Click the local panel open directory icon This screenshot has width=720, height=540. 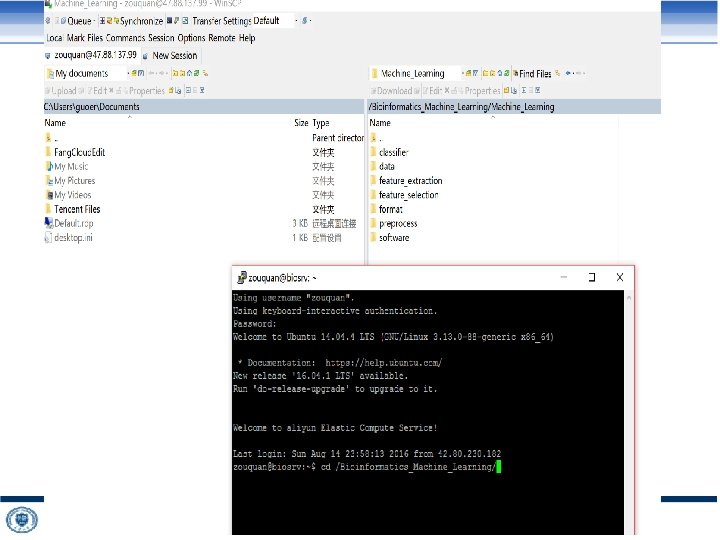pos(134,73)
